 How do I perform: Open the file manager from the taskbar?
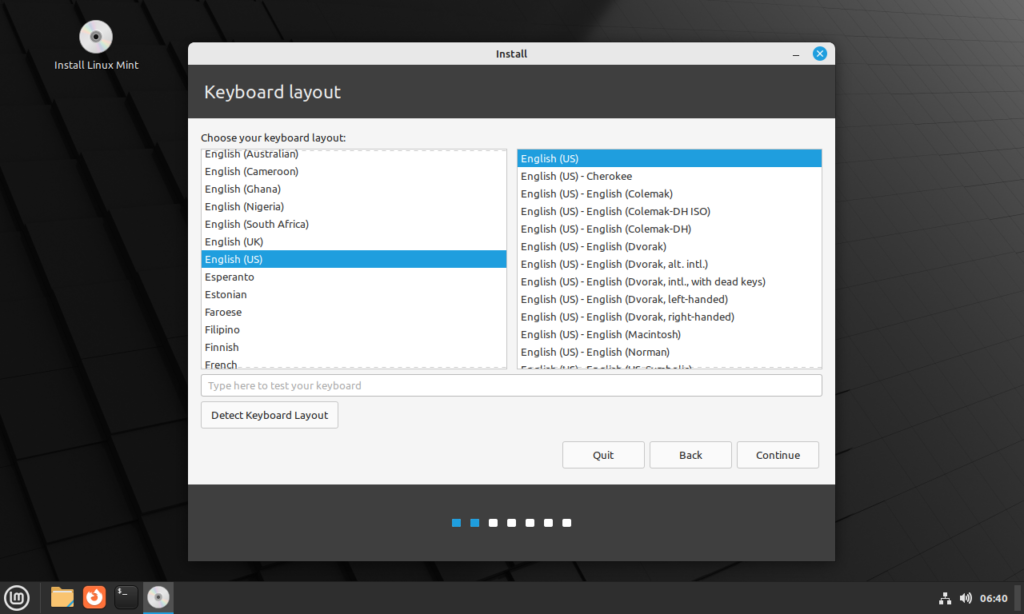tap(61, 597)
